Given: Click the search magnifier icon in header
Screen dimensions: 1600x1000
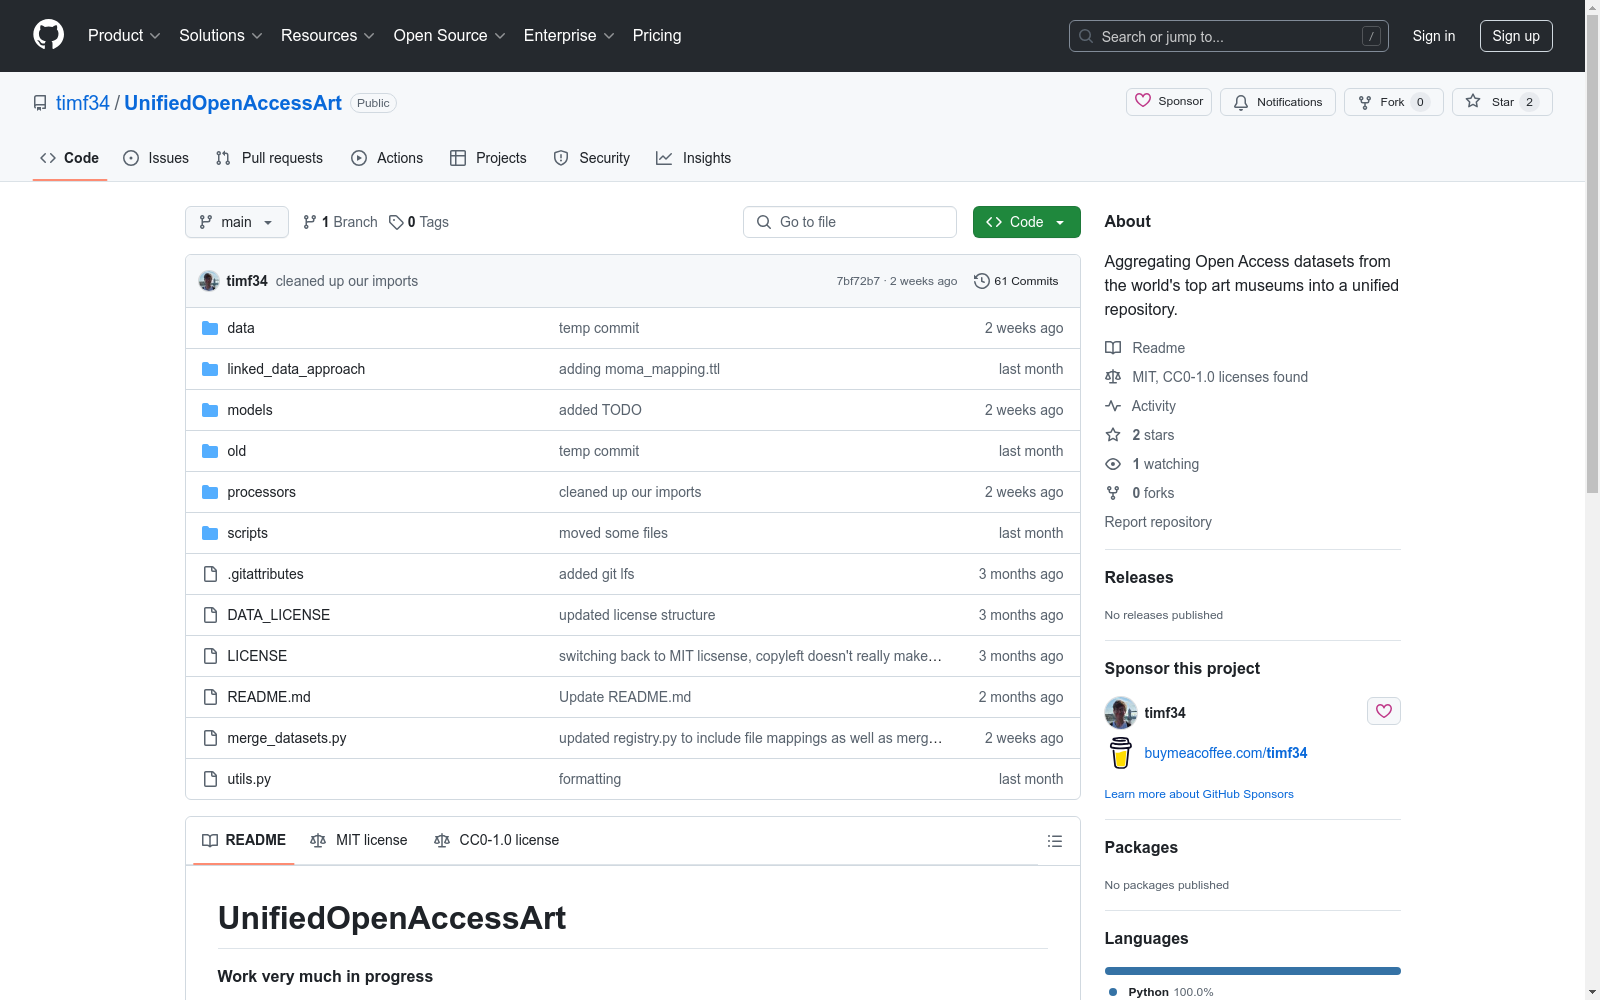Looking at the screenshot, I should (x=1086, y=36).
